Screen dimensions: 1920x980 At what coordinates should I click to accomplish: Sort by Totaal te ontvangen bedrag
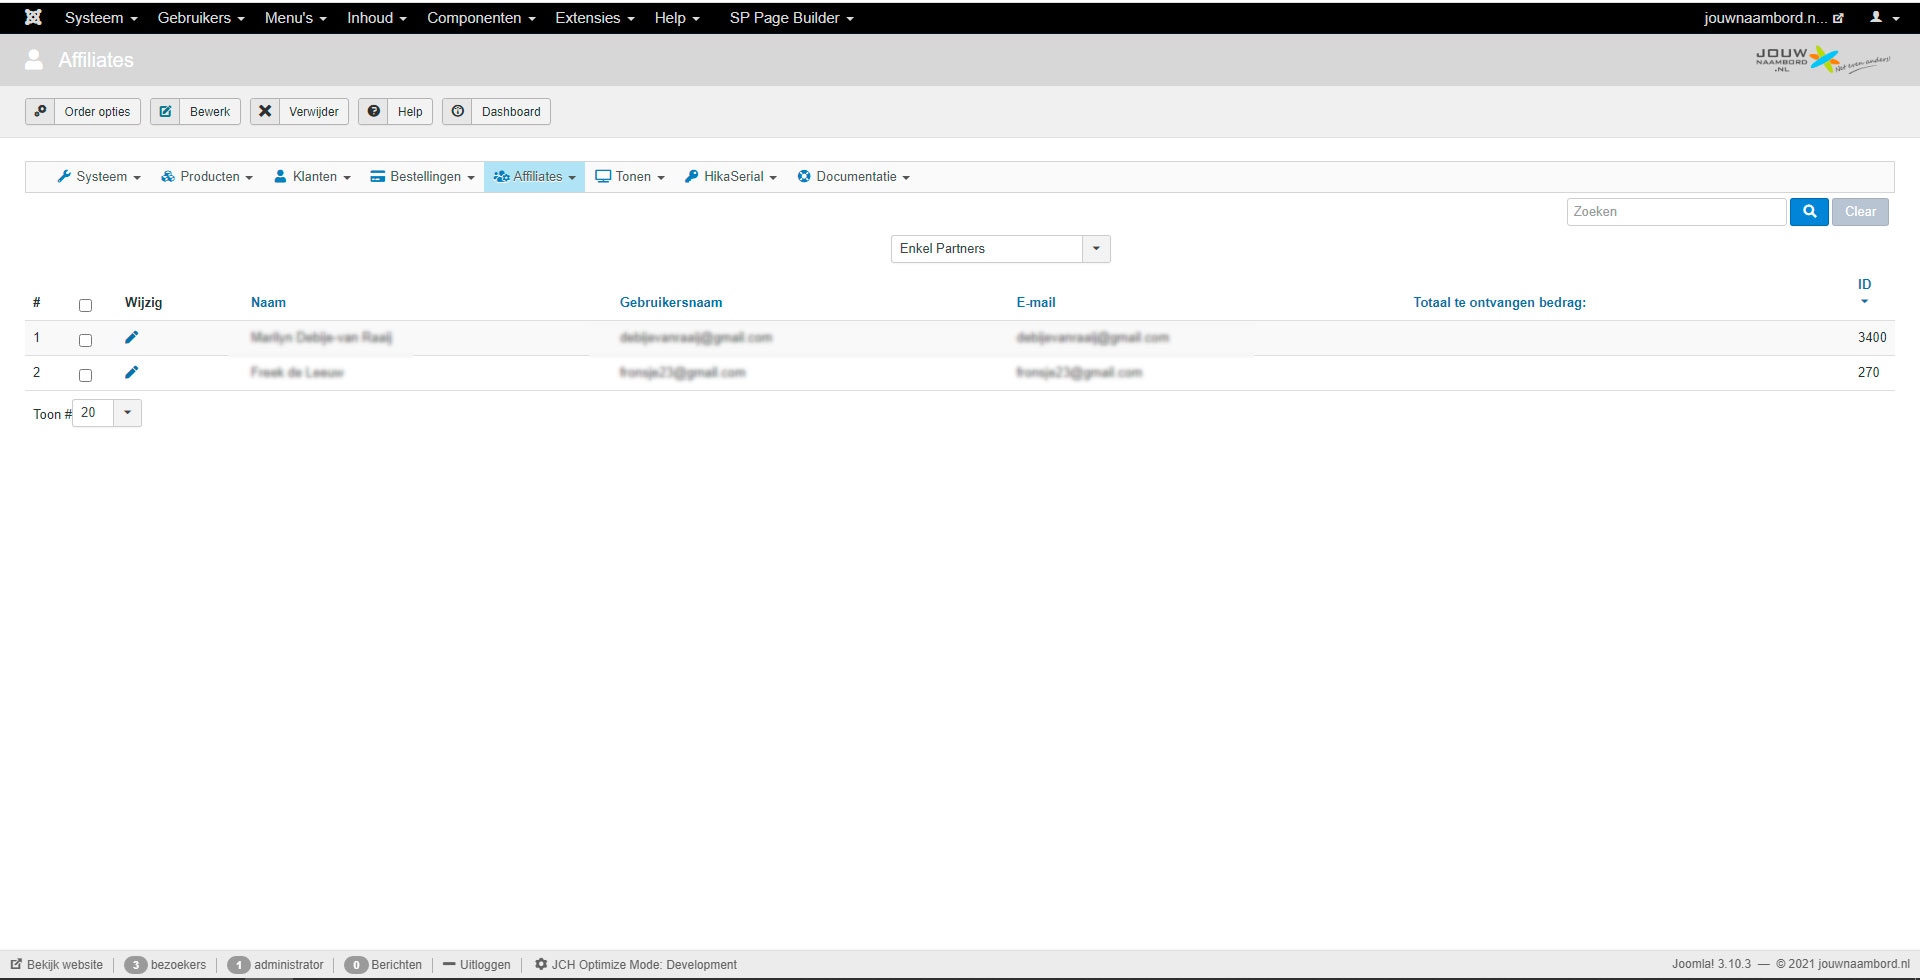pos(1499,302)
